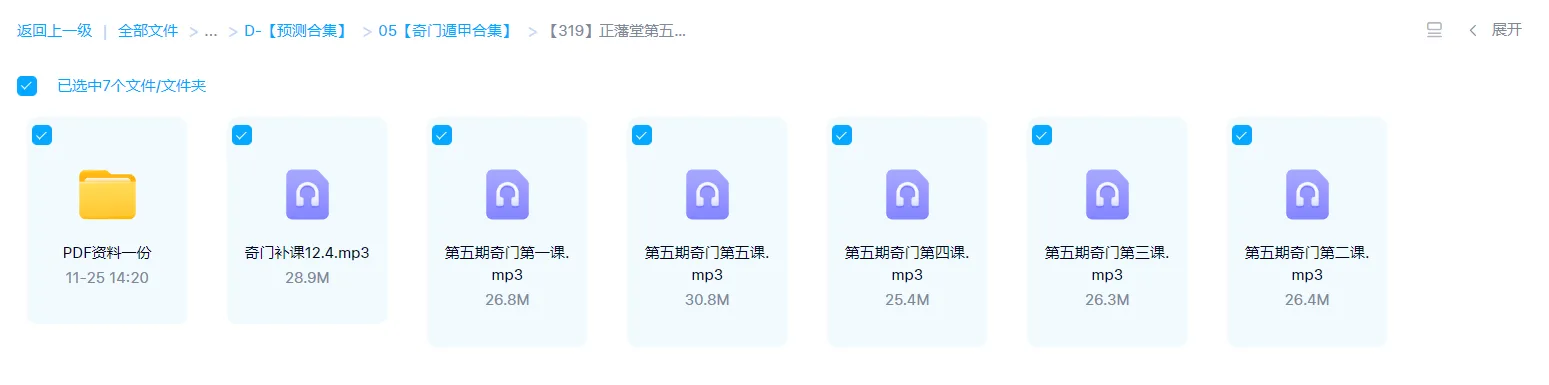Click audio icon of 第五期奇门第一课.mp3
The width and height of the screenshot is (1549, 385).
507,194
